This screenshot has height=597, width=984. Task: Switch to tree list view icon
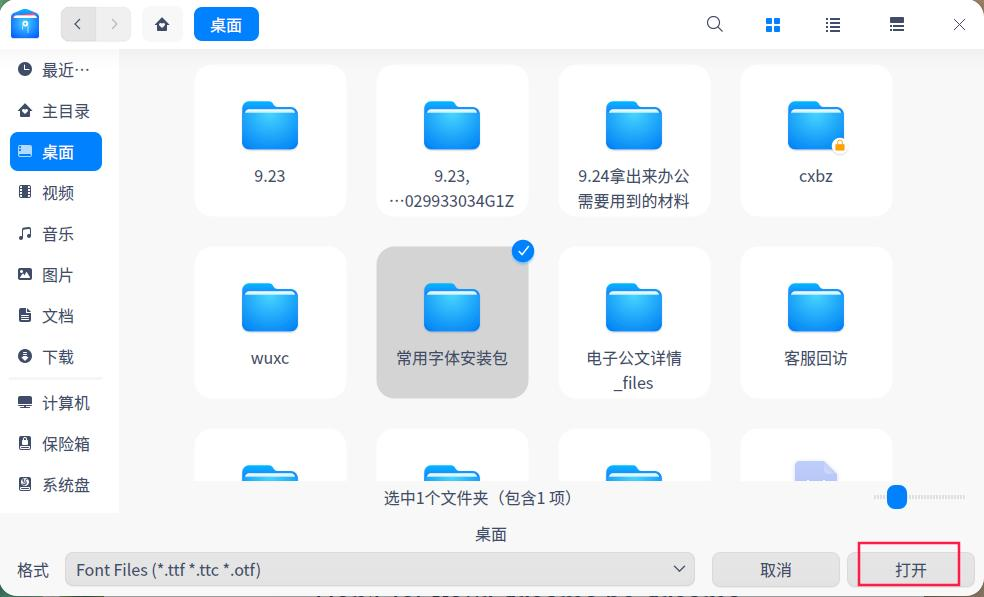click(897, 25)
